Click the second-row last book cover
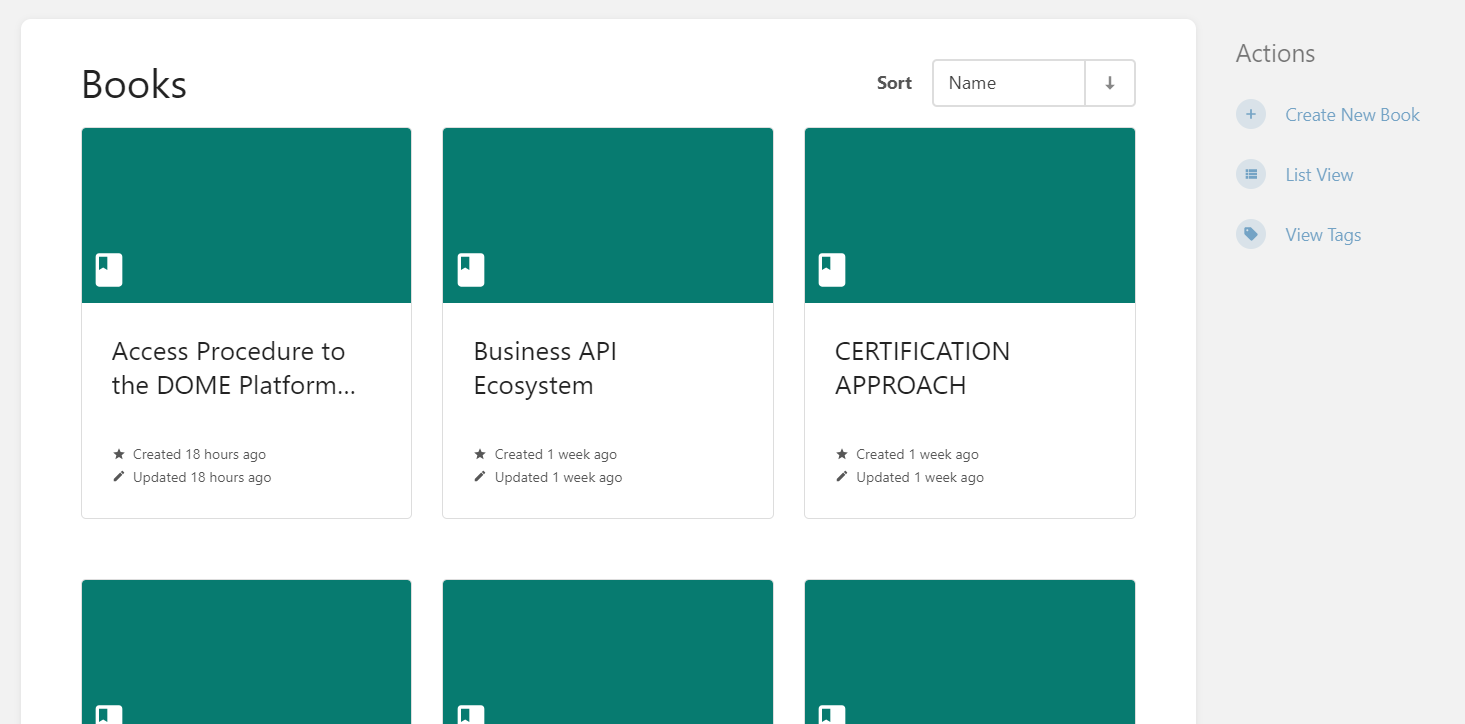Image resolution: width=1465 pixels, height=724 pixels. pos(970,652)
